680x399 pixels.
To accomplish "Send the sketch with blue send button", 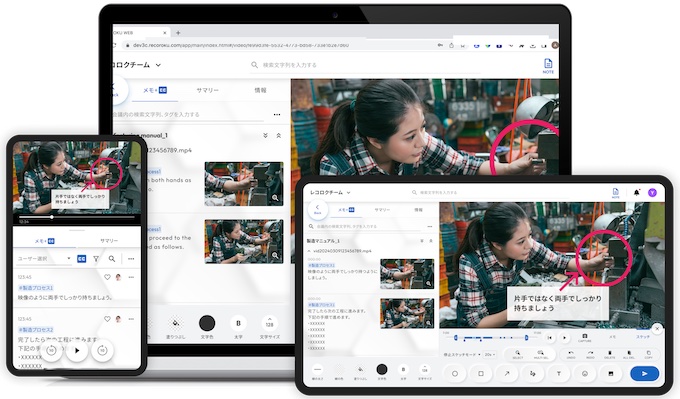I will 644,373.
